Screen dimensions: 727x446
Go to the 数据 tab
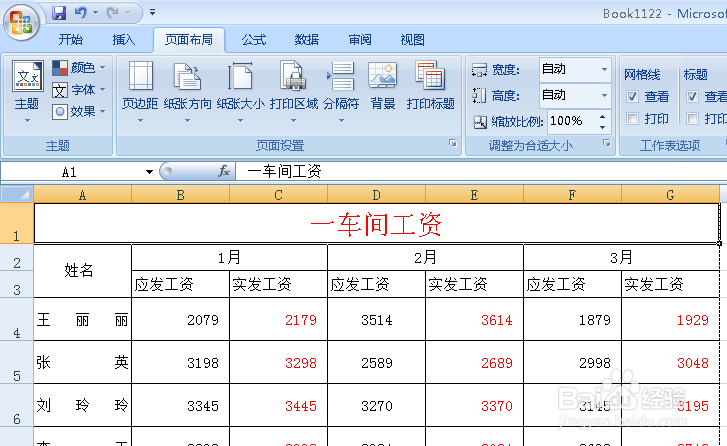(x=306, y=40)
